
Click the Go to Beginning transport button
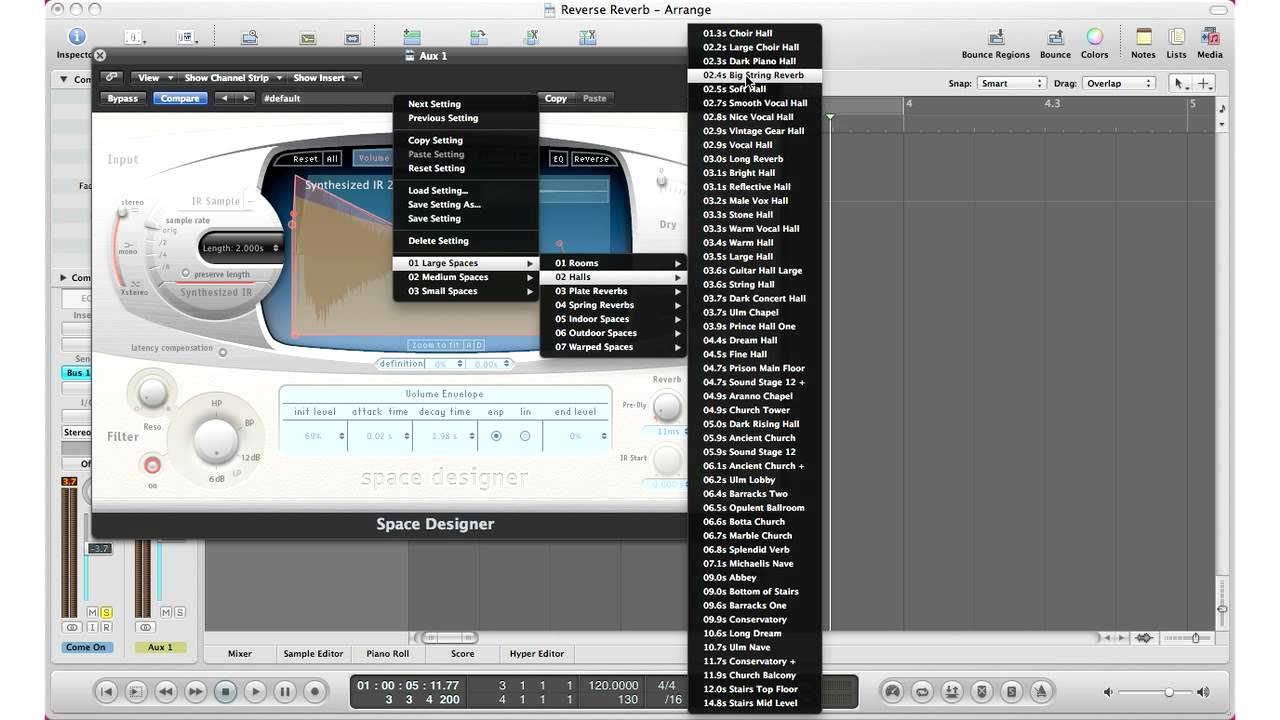[x=106, y=691]
